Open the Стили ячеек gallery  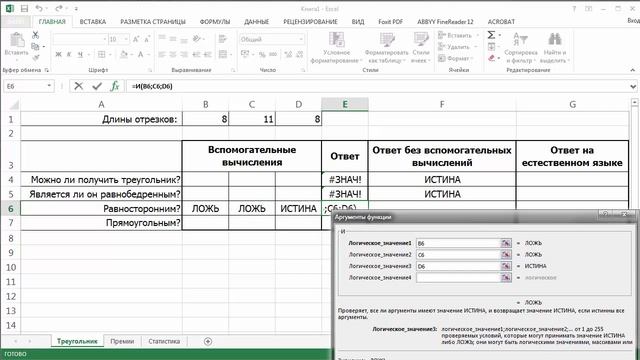(421, 48)
